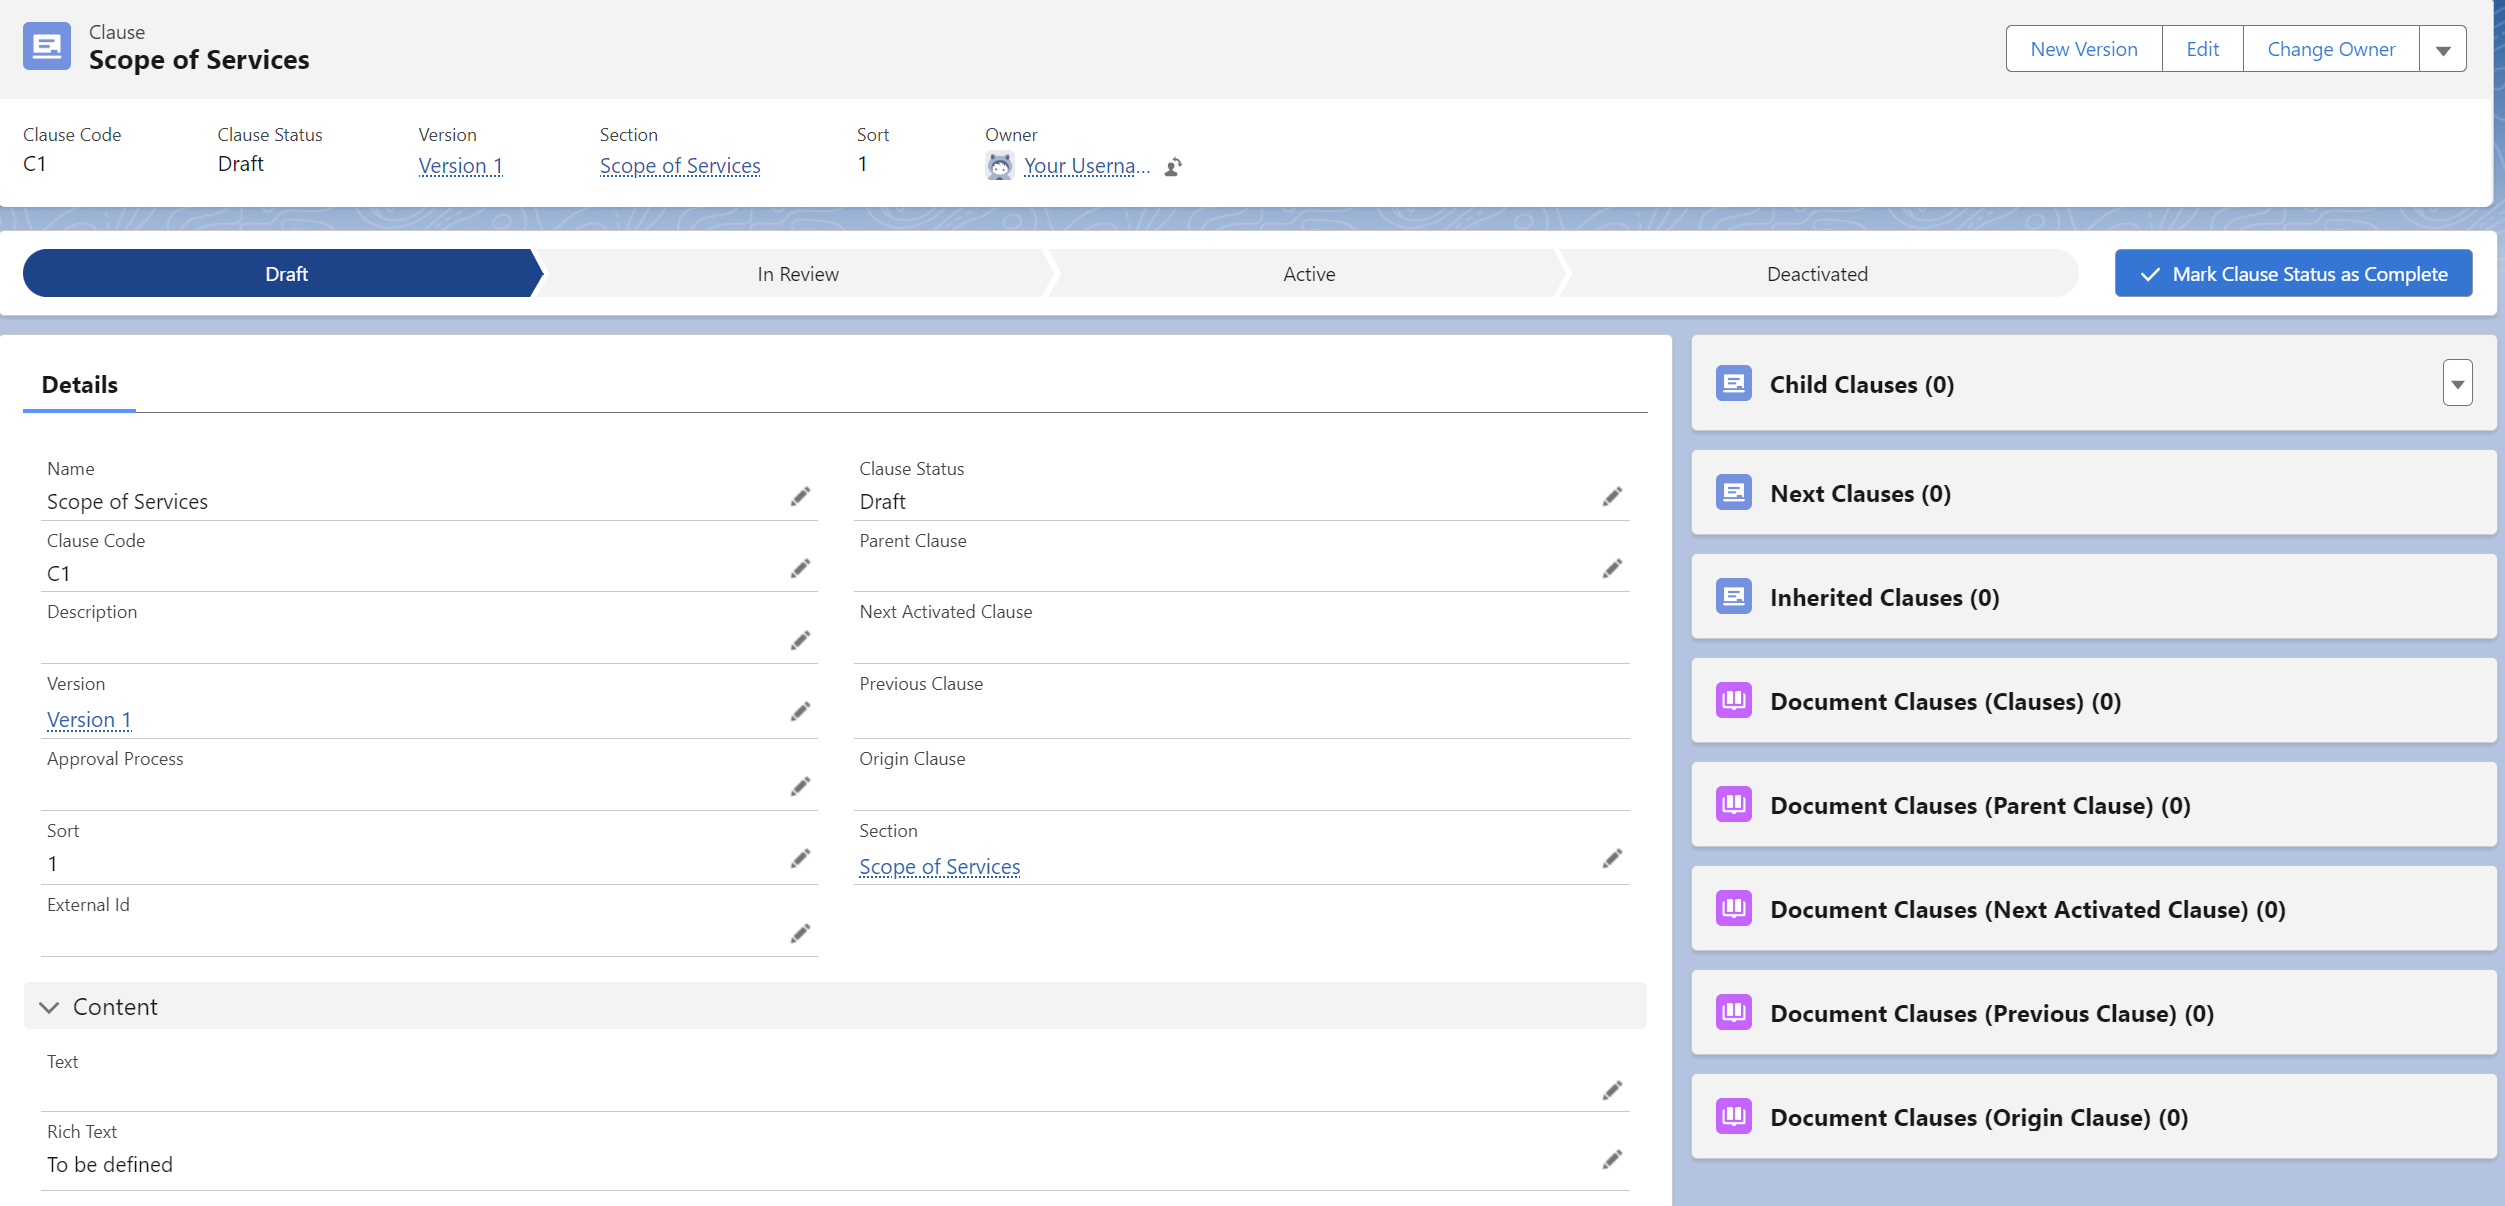The image size is (2505, 1206).
Task: Click the 'C1' Clause Code value in Details
Action: pyautogui.click(x=59, y=574)
